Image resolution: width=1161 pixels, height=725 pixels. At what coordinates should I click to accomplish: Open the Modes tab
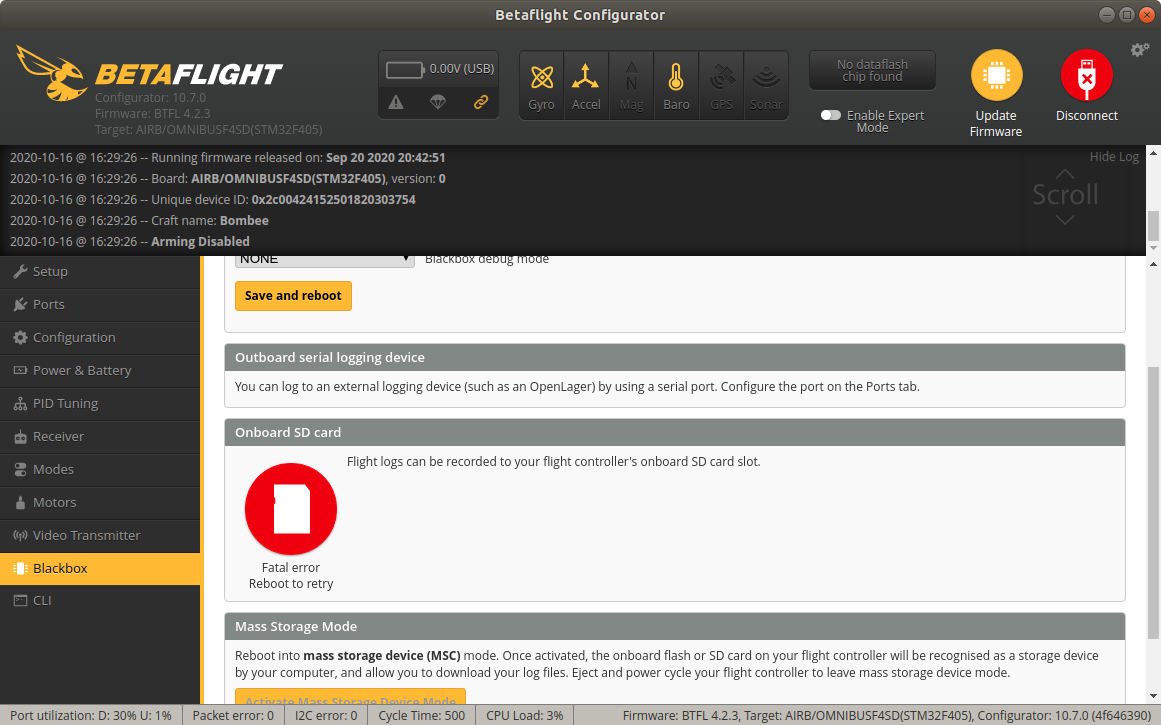pos(100,470)
